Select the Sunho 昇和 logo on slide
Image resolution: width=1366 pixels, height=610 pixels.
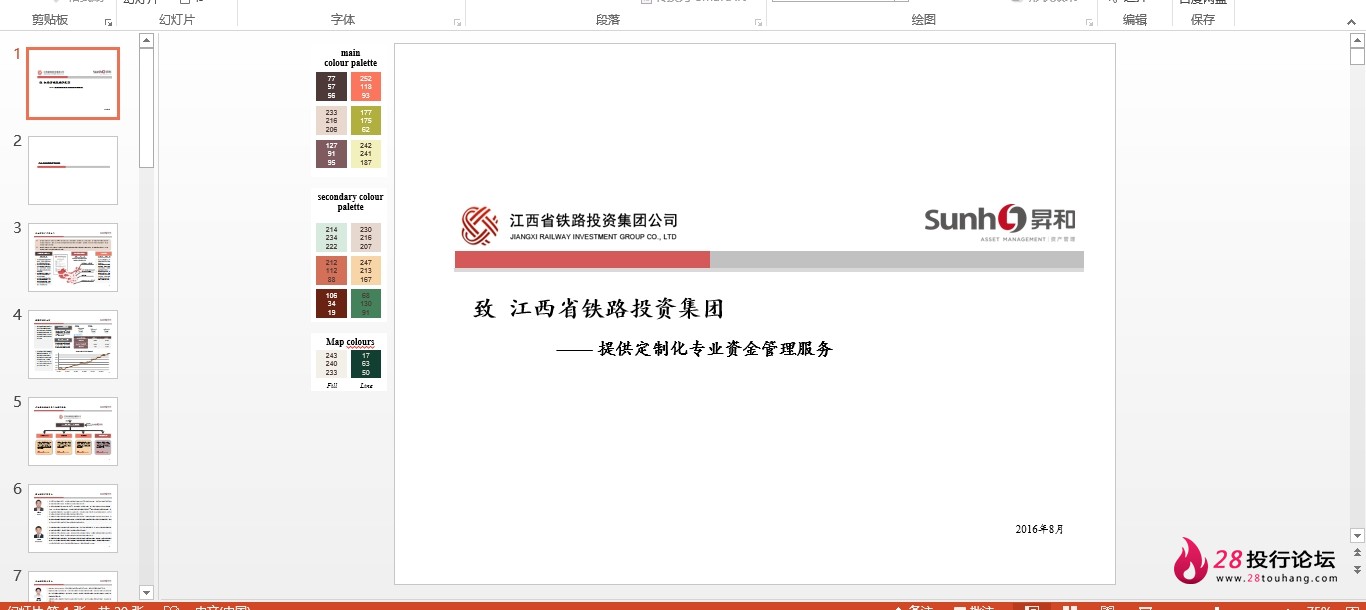pos(1000,222)
